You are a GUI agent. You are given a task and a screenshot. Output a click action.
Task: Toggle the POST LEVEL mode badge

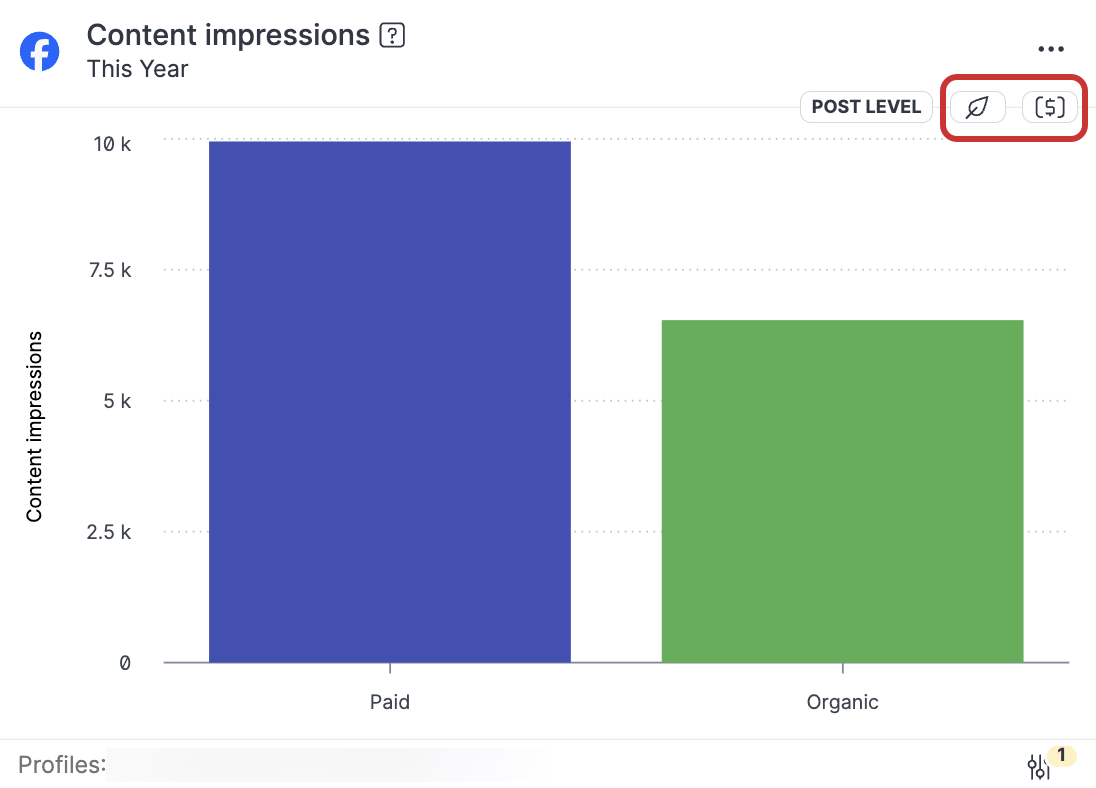coord(866,107)
